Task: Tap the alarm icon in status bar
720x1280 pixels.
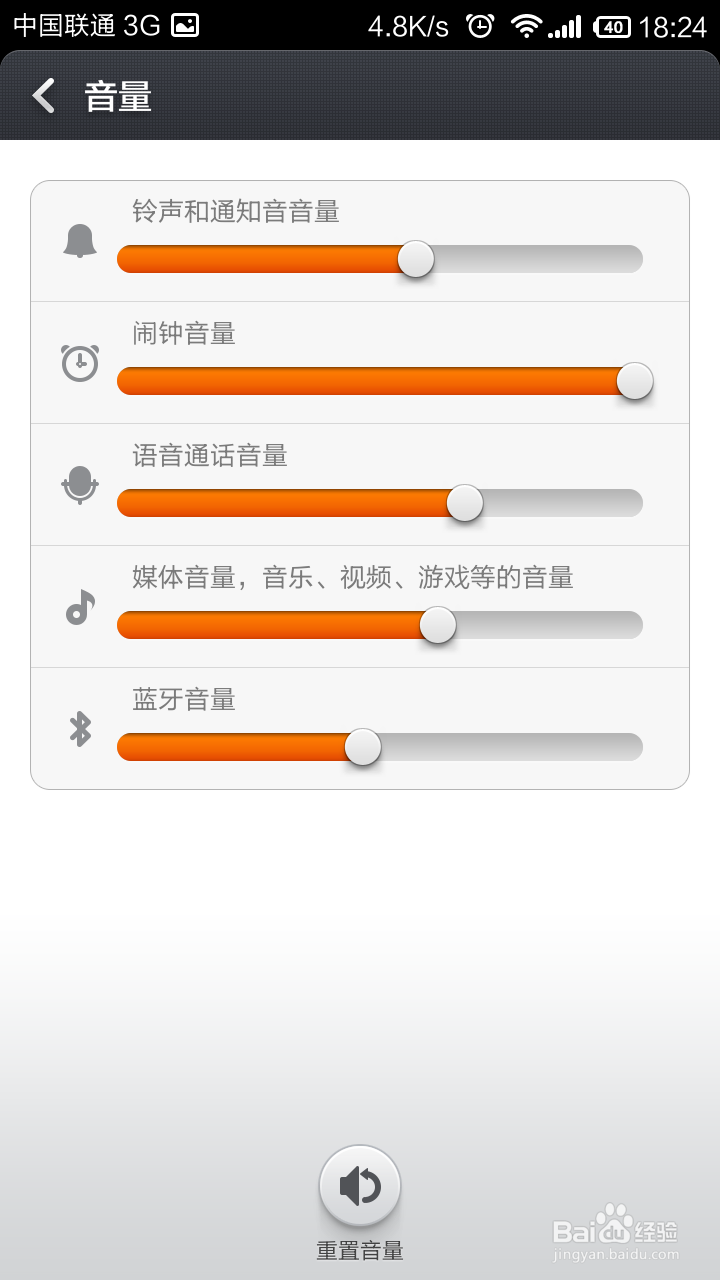Action: point(481,26)
